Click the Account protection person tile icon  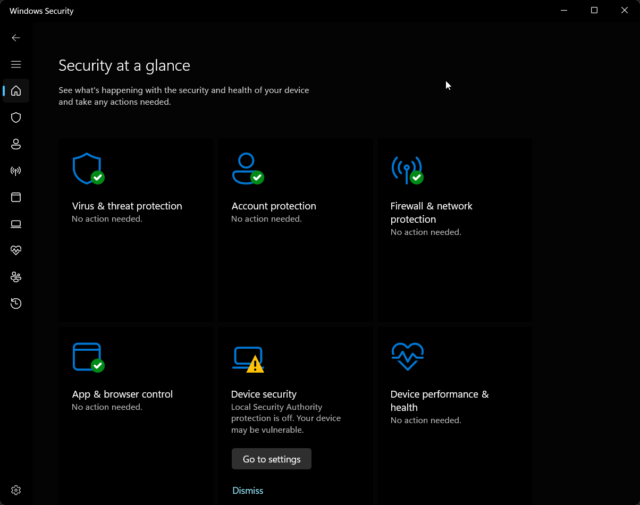248,169
